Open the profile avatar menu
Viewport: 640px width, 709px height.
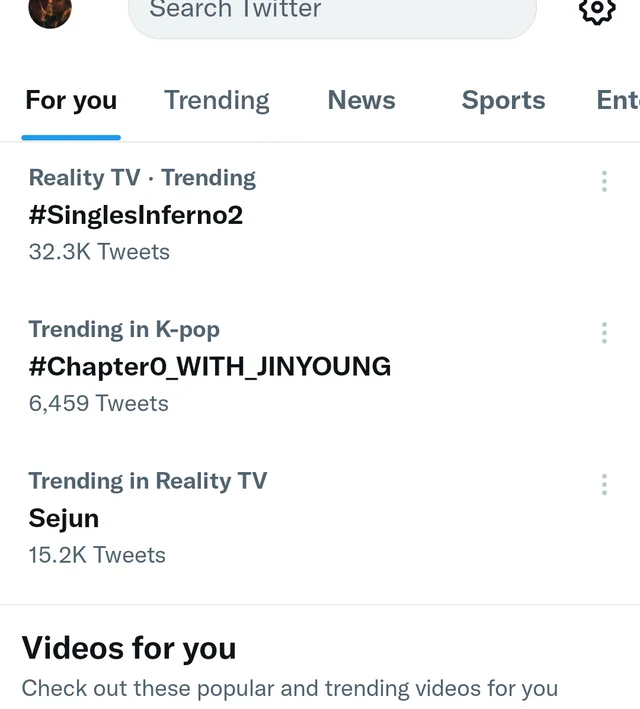[x=50, y=10]
